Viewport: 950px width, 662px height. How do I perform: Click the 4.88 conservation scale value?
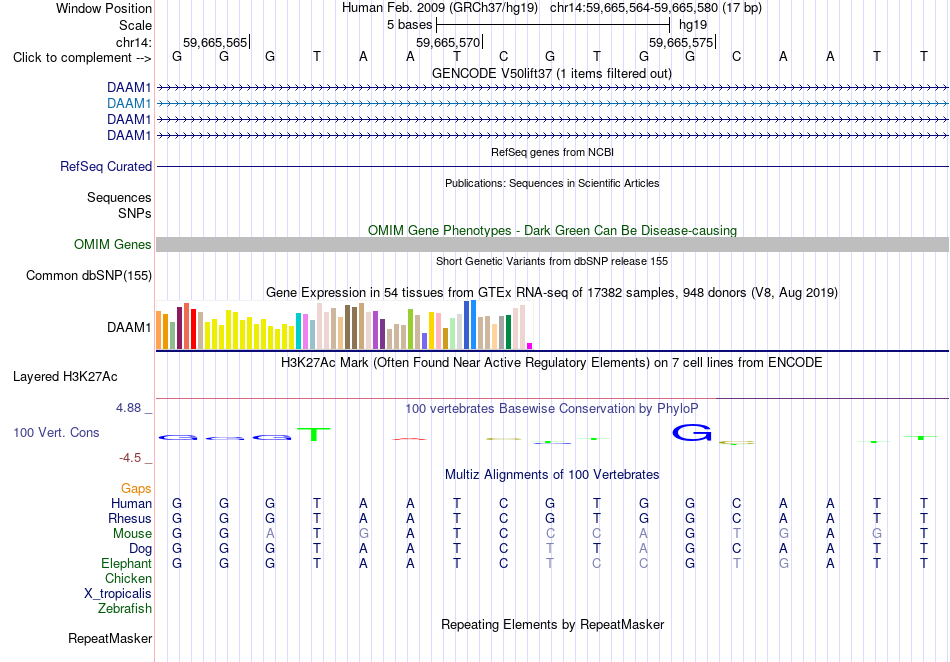[128, 408]
